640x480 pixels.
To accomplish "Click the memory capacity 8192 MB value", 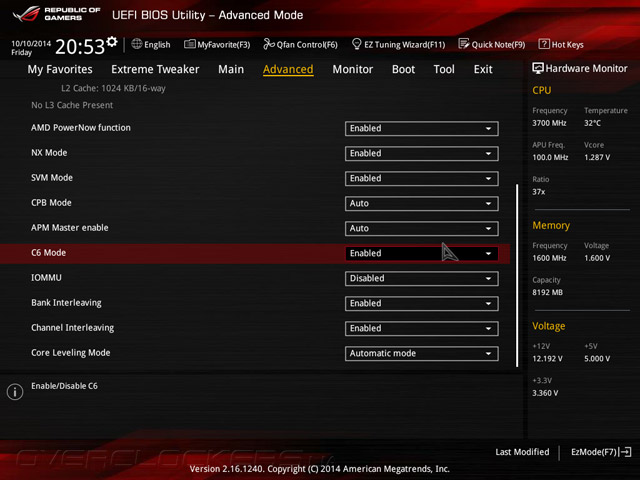I will (x=547, y=292).
